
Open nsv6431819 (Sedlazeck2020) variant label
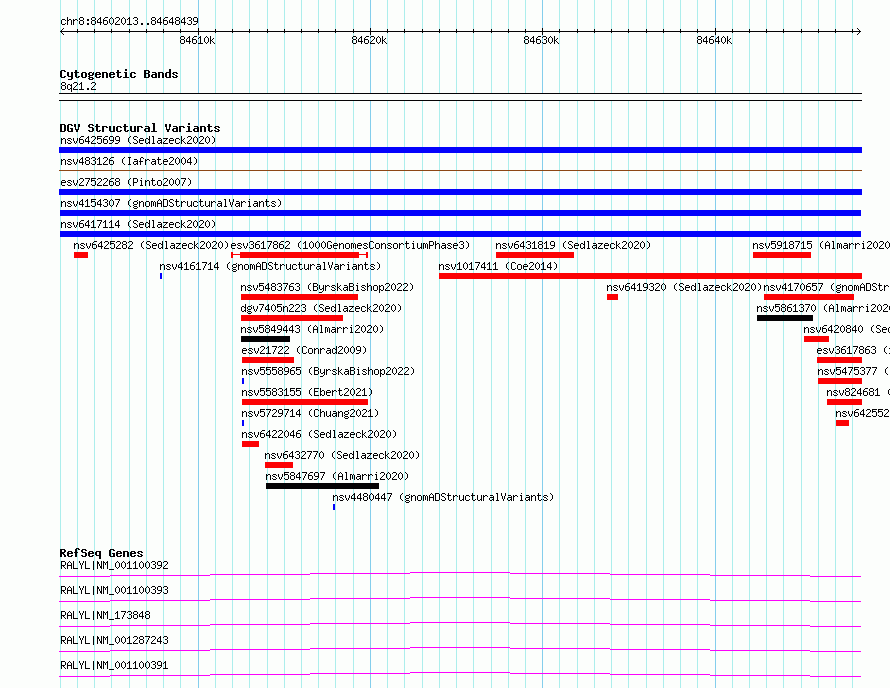click(573, 245)
